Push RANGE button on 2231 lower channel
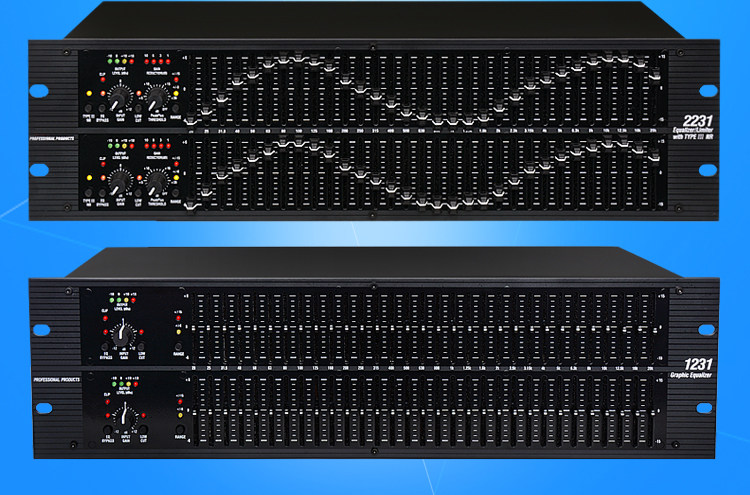Viewport: 750px width, 495px height. click(176, 193)
